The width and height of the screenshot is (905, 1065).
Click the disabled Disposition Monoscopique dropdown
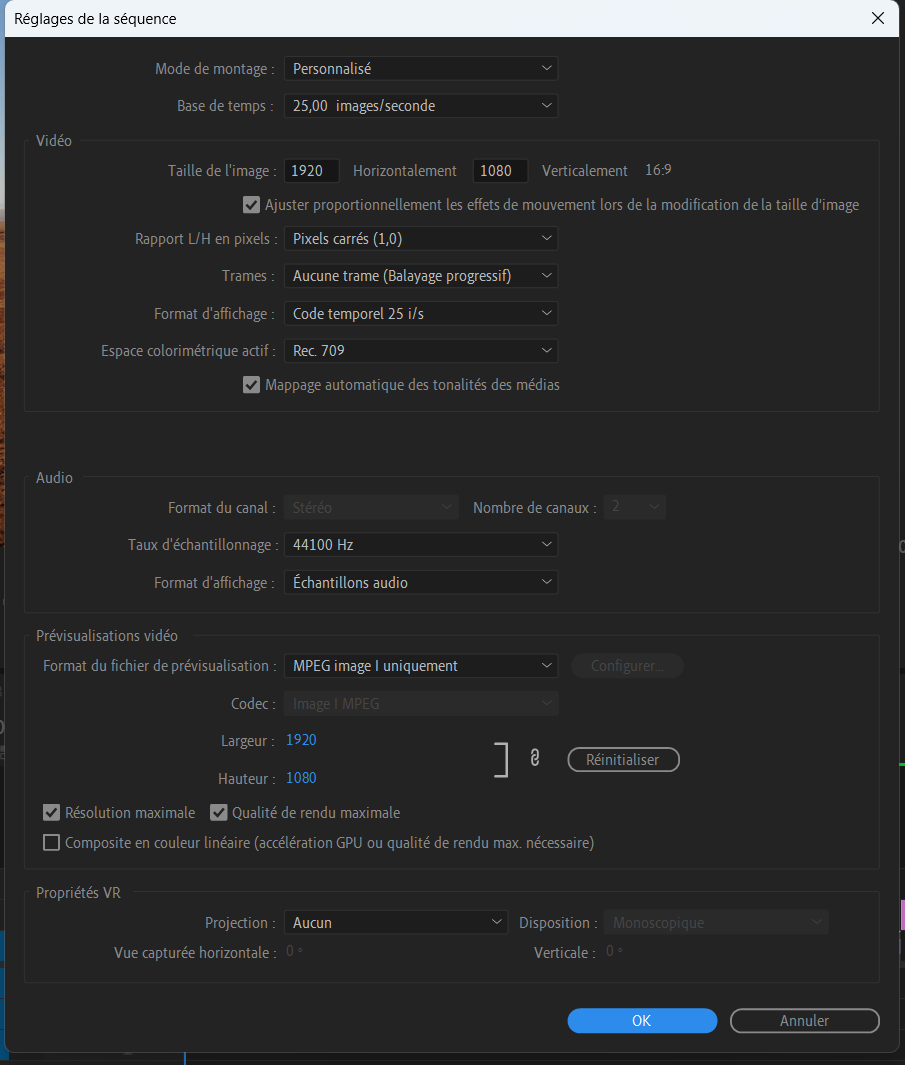tap(716, 922)
